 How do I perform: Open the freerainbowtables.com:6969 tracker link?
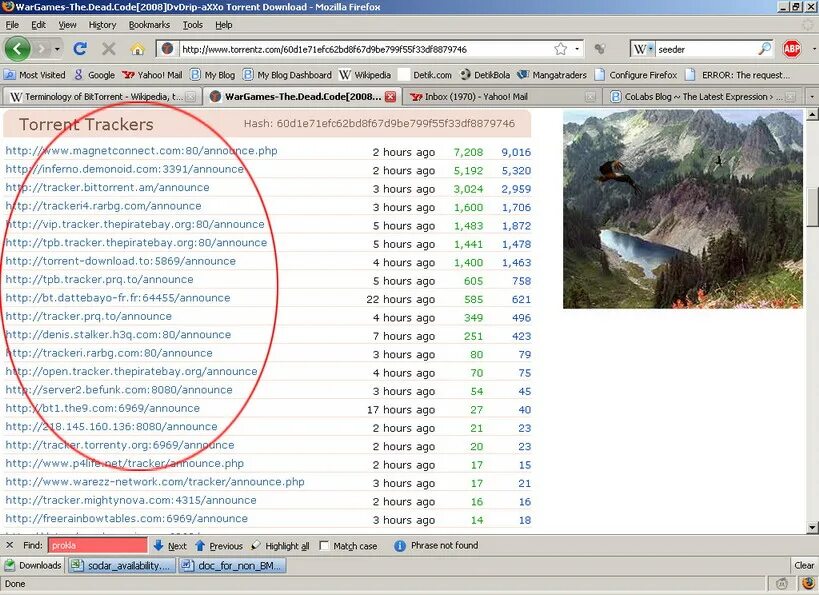coord(126,519)
